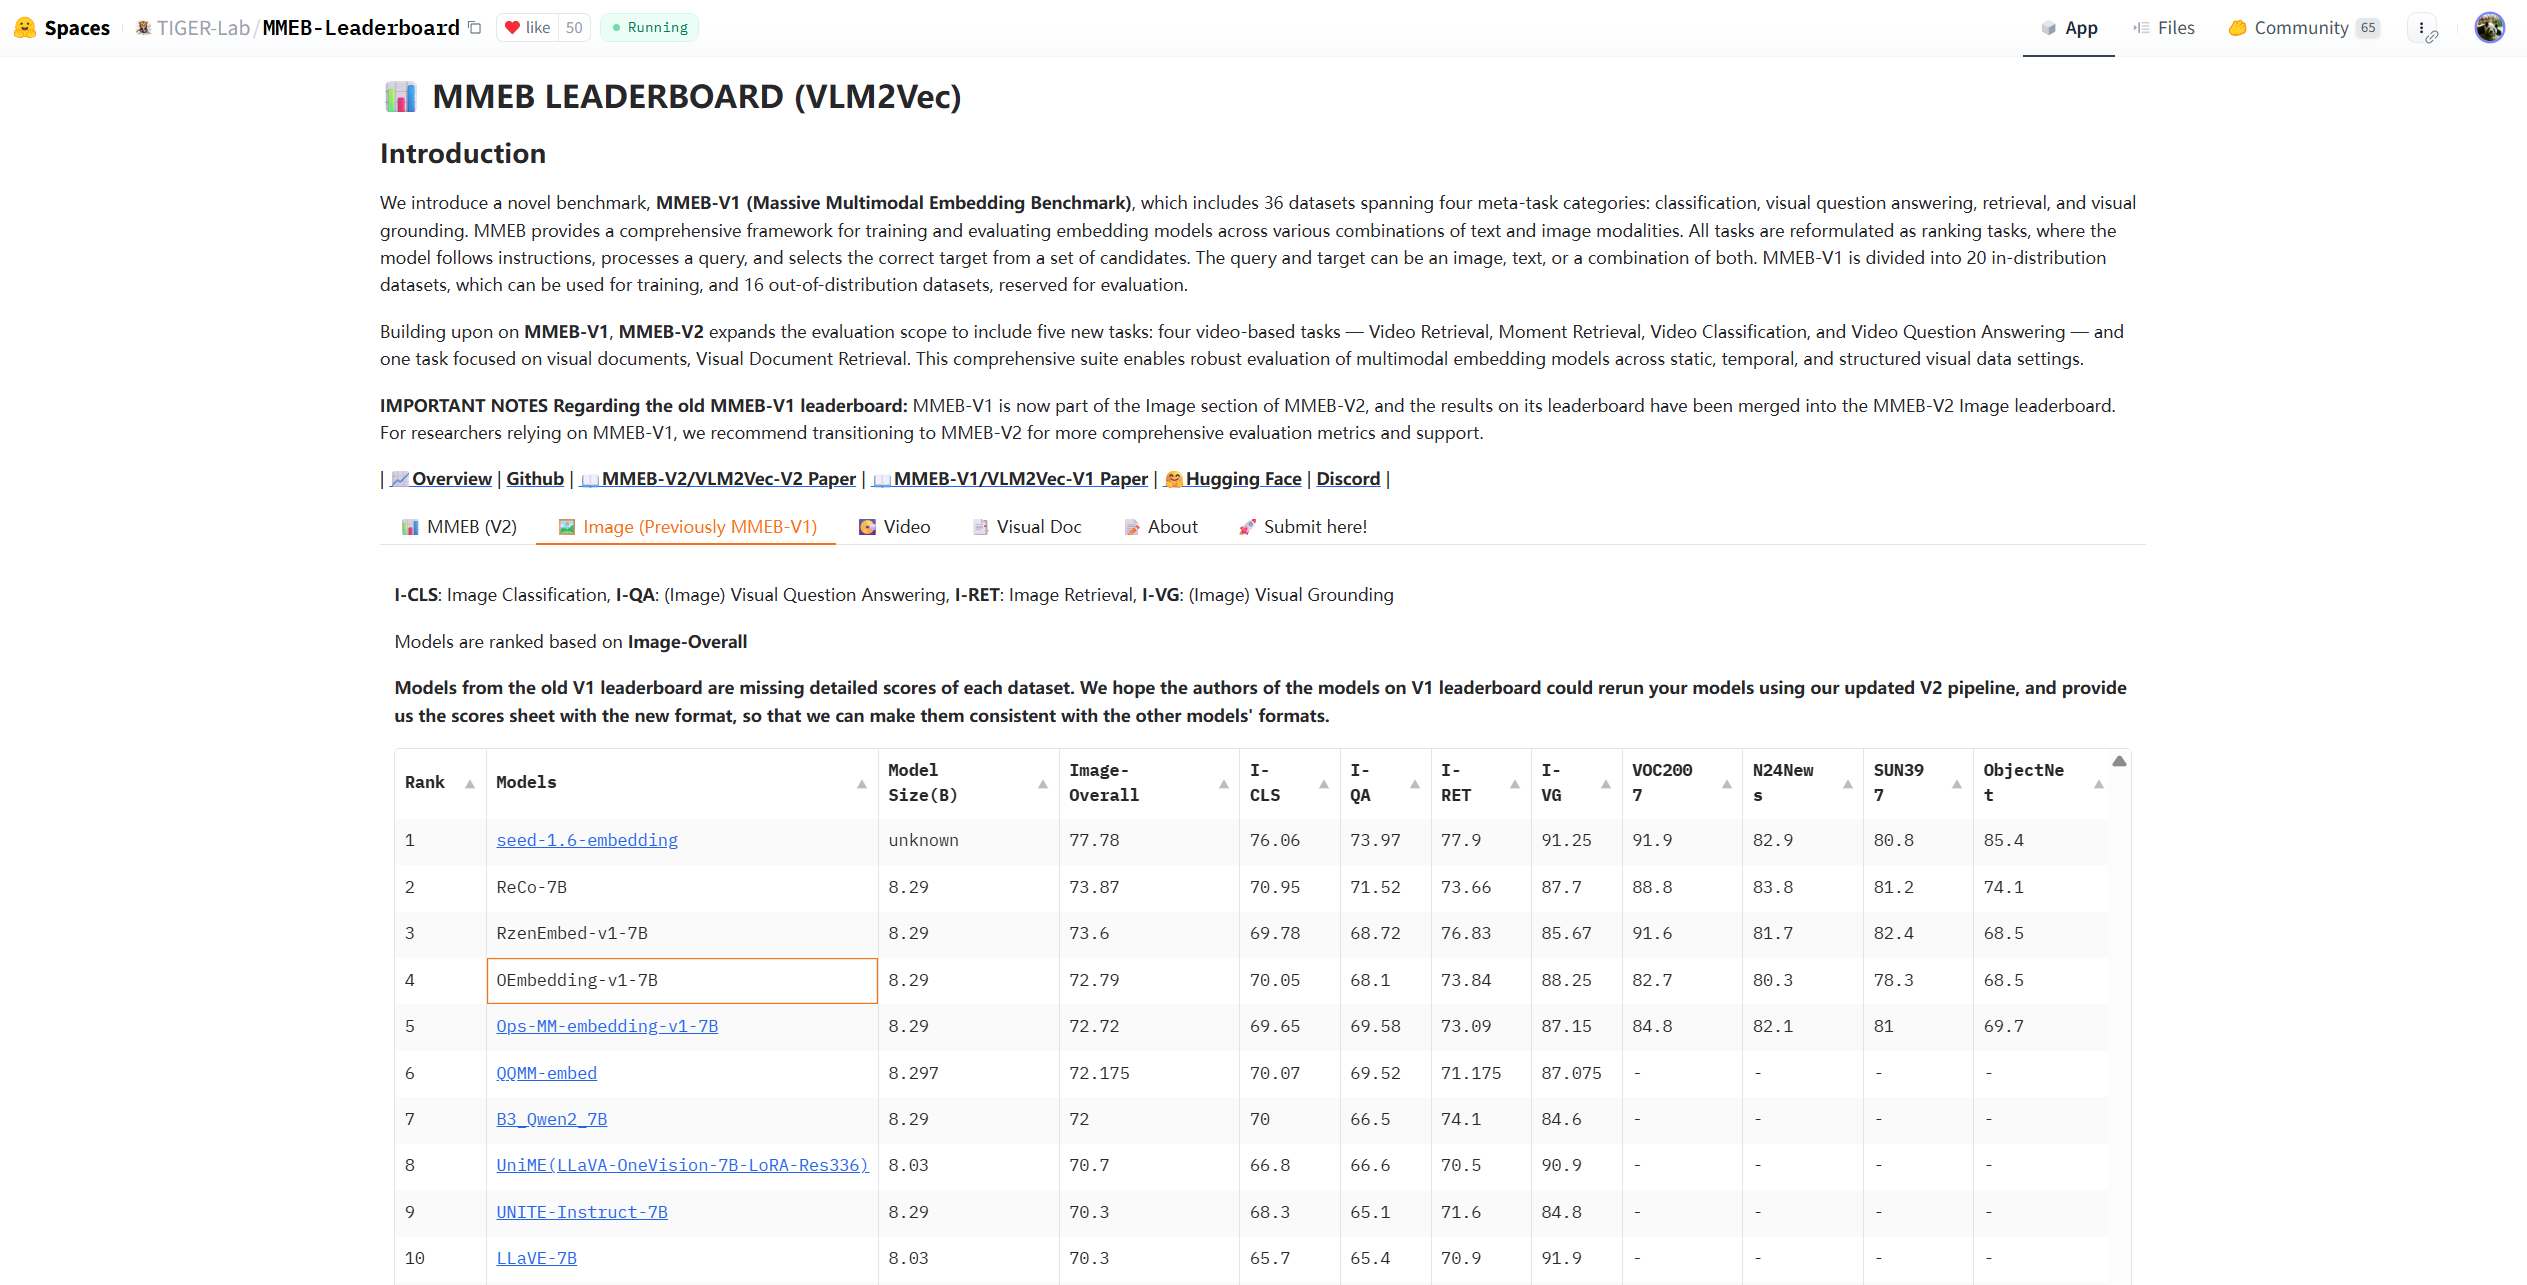2527x1285 pixels.
Task: Switch to the Visual Doc tab
Action: coord(1026,527)
